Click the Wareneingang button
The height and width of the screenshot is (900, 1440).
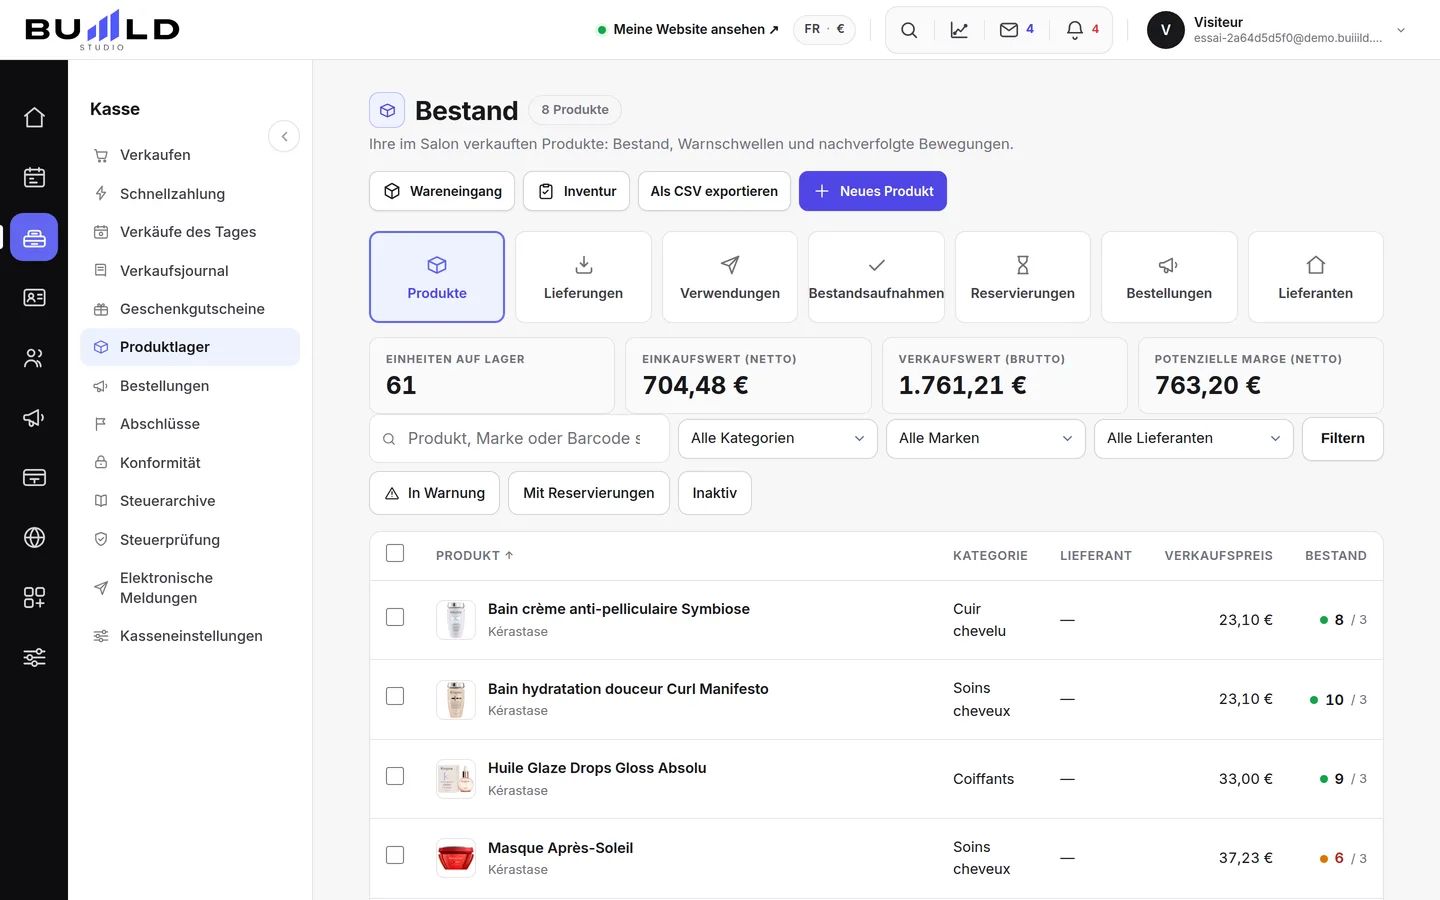click(442, 191)
